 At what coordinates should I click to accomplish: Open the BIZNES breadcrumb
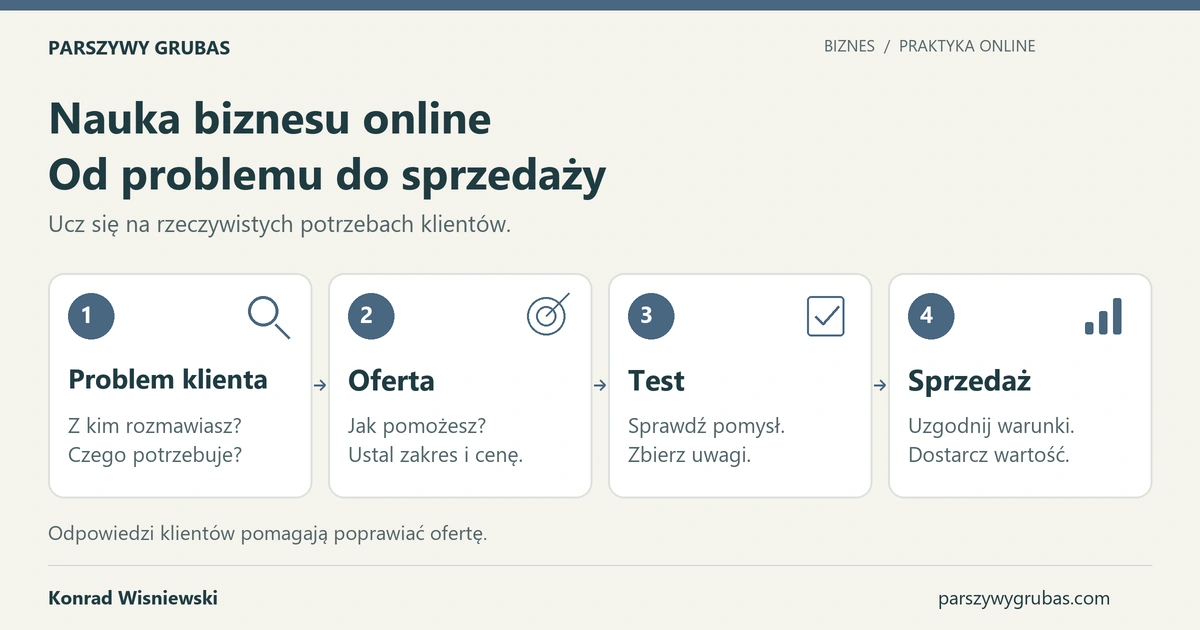pos(849,46)
